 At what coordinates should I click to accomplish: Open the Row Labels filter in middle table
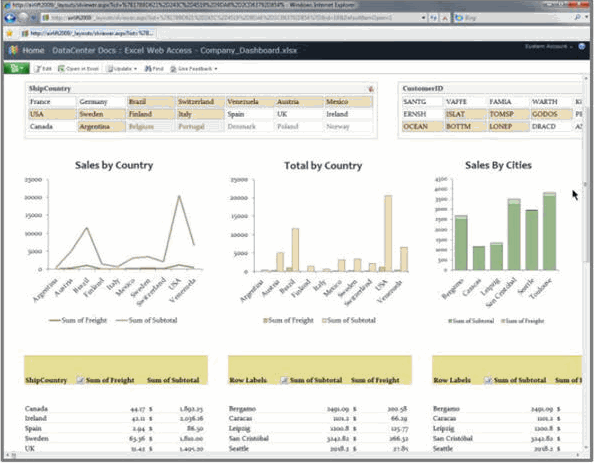pos(284,380)
